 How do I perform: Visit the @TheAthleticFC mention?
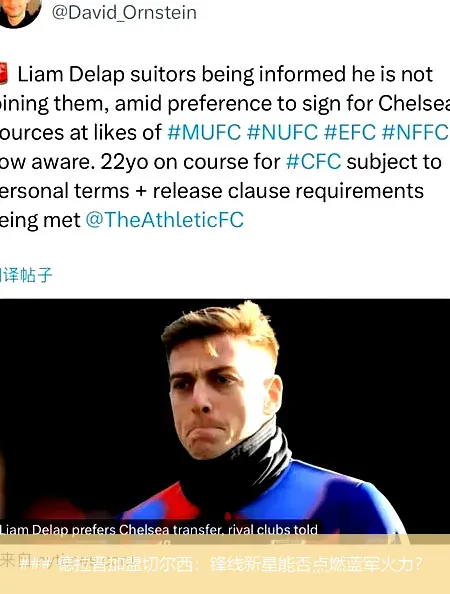pyautogui.click(x=164, y=220)
